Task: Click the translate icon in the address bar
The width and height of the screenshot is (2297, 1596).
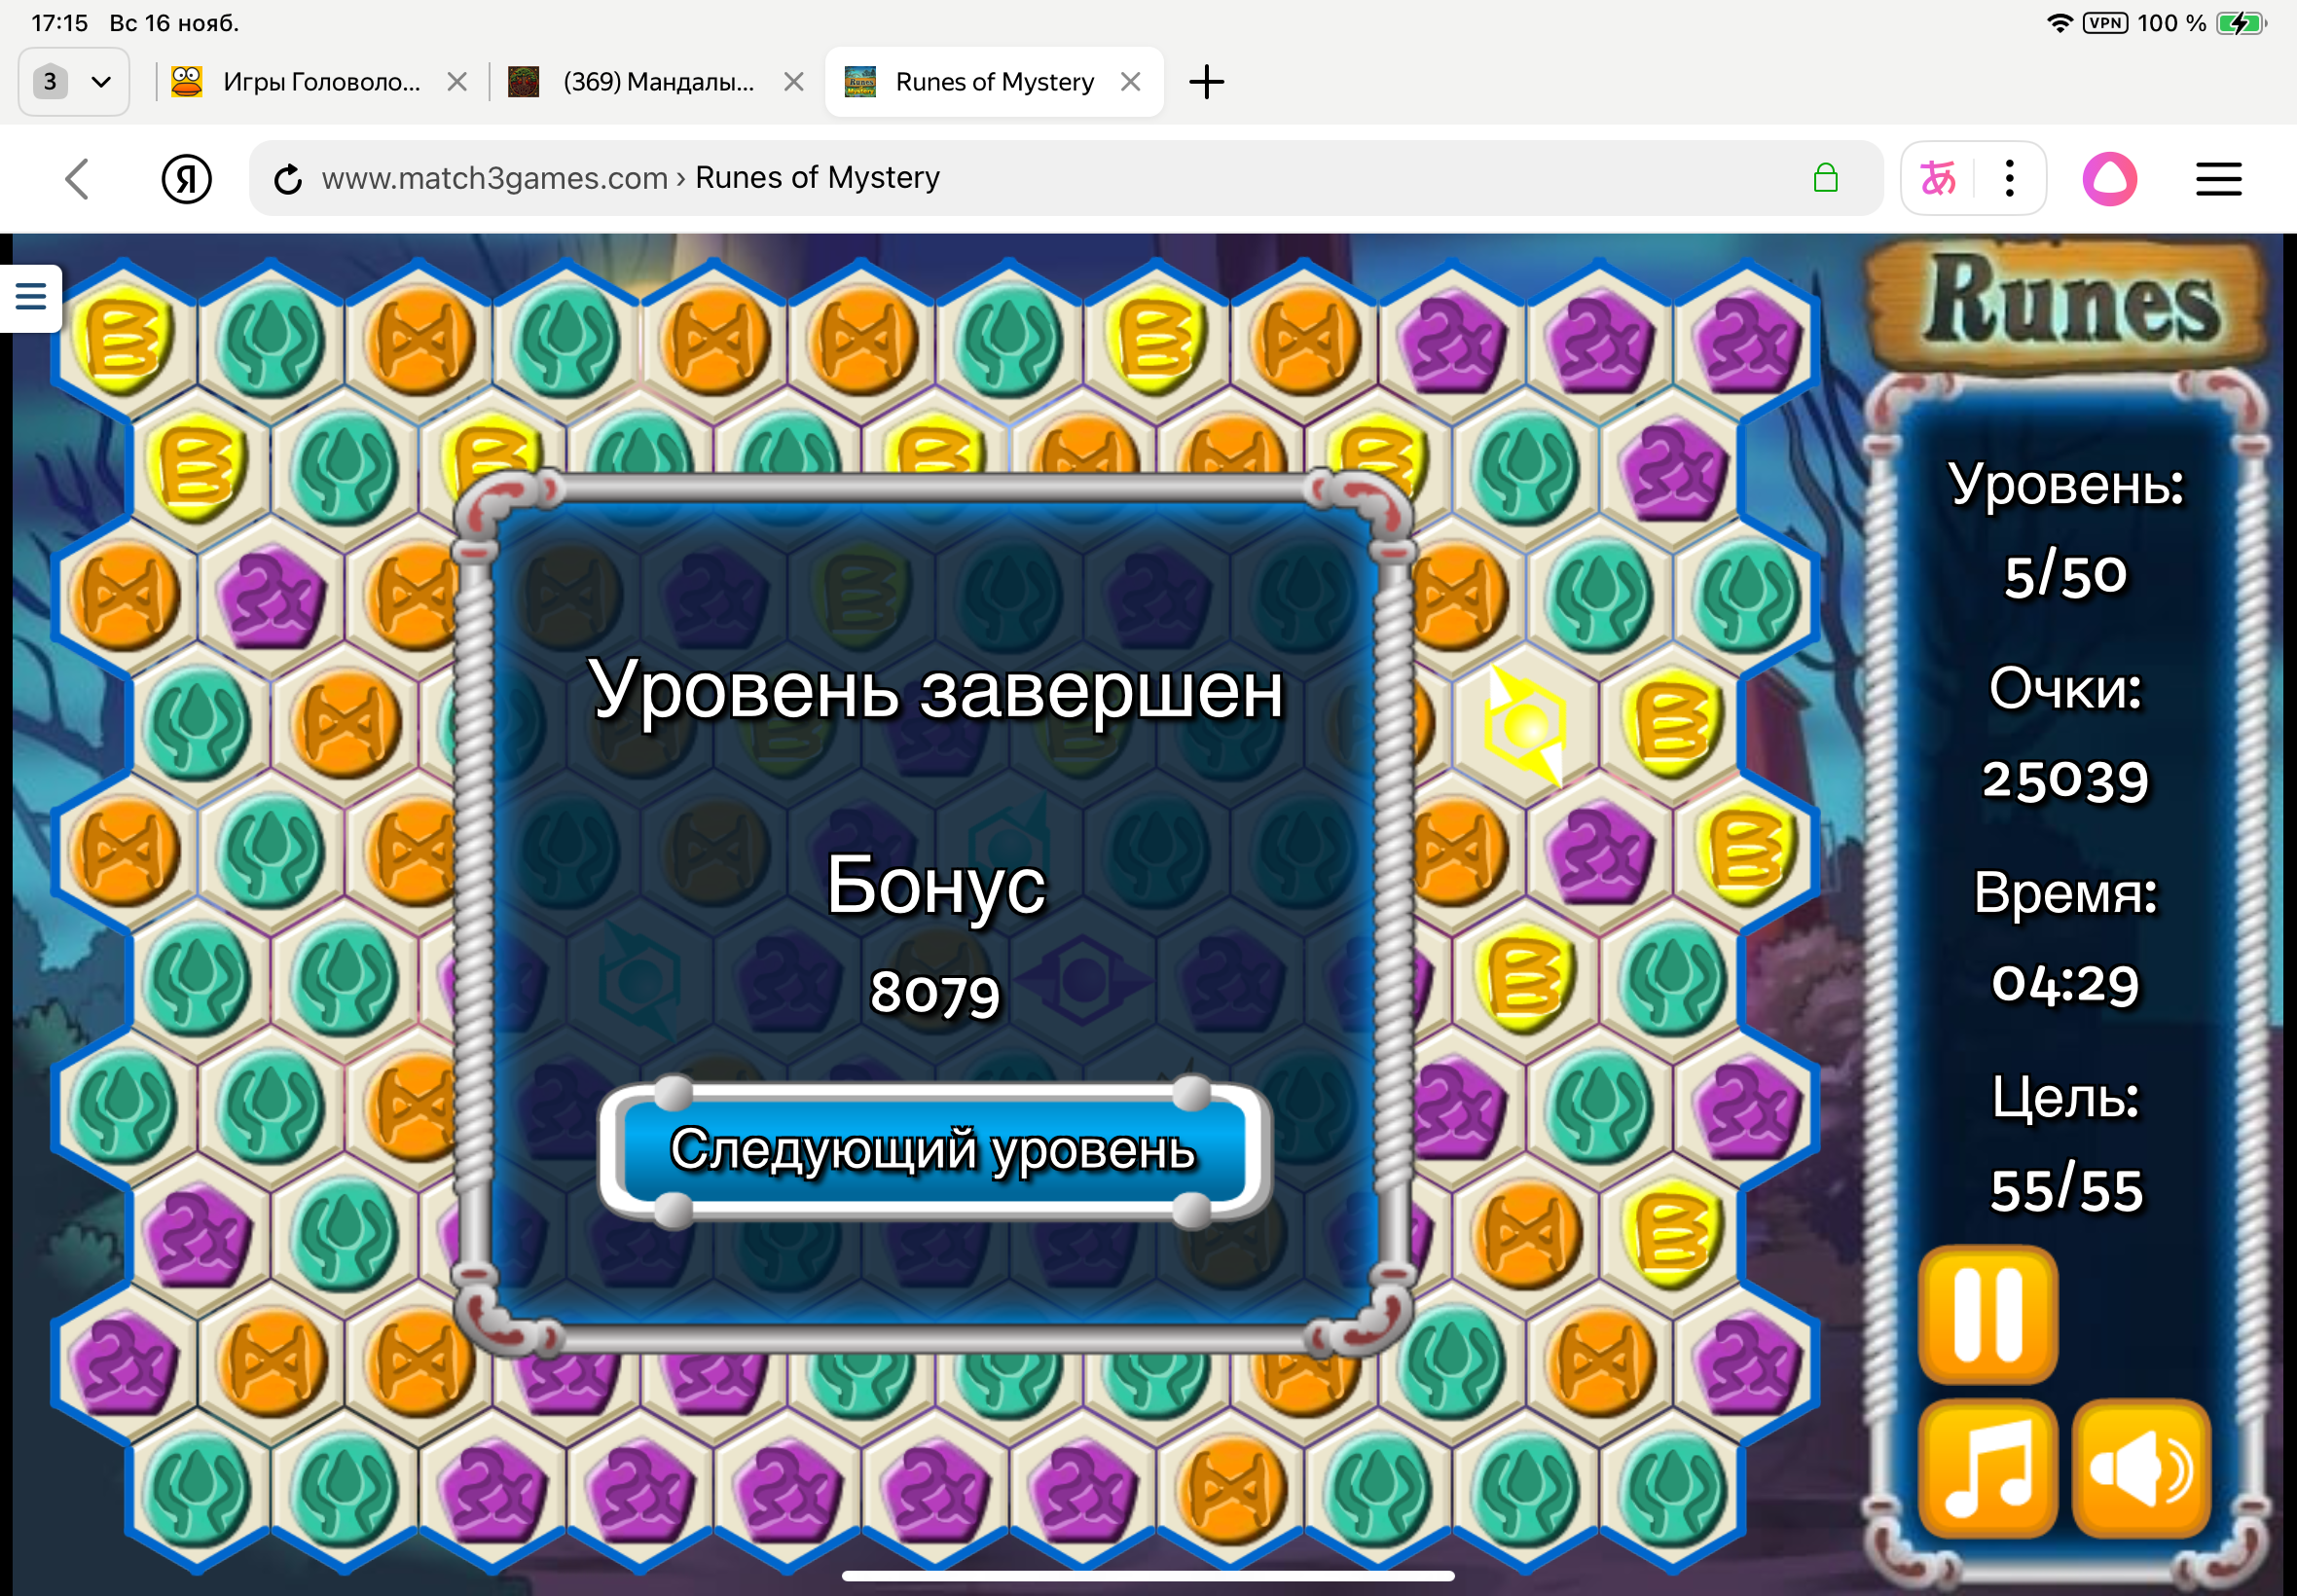Action: tap(1937, 178)
